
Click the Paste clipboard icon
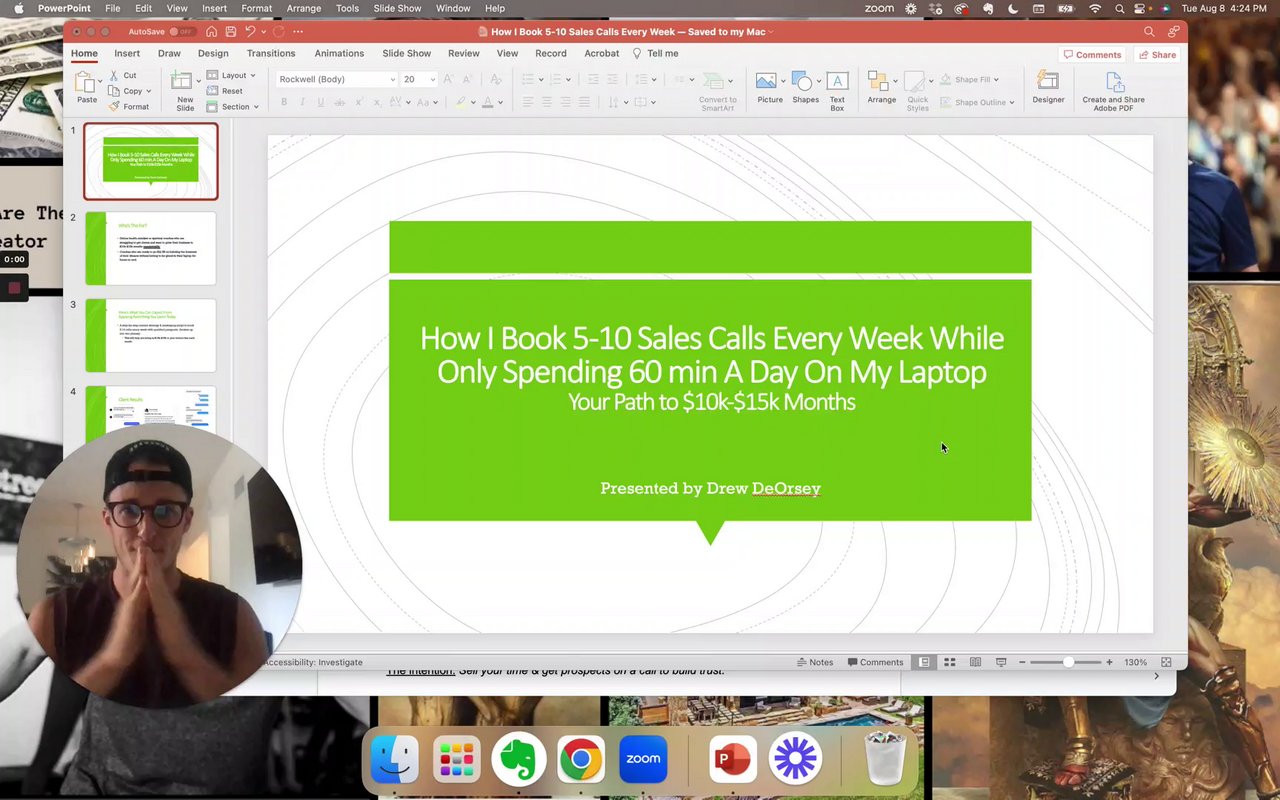(87, 83)
